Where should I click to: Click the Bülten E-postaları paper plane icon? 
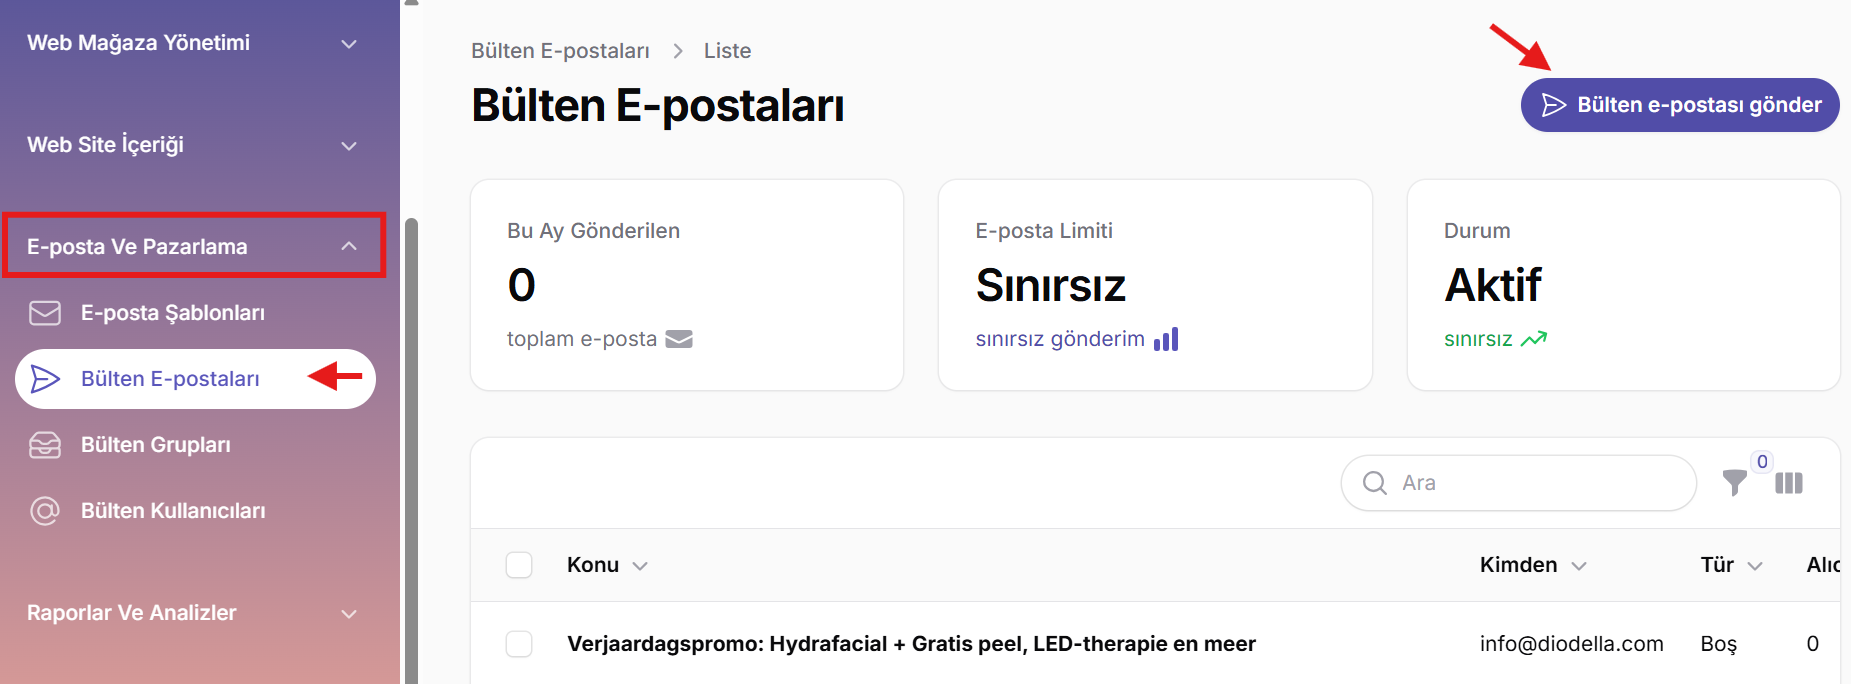(45, 379)
